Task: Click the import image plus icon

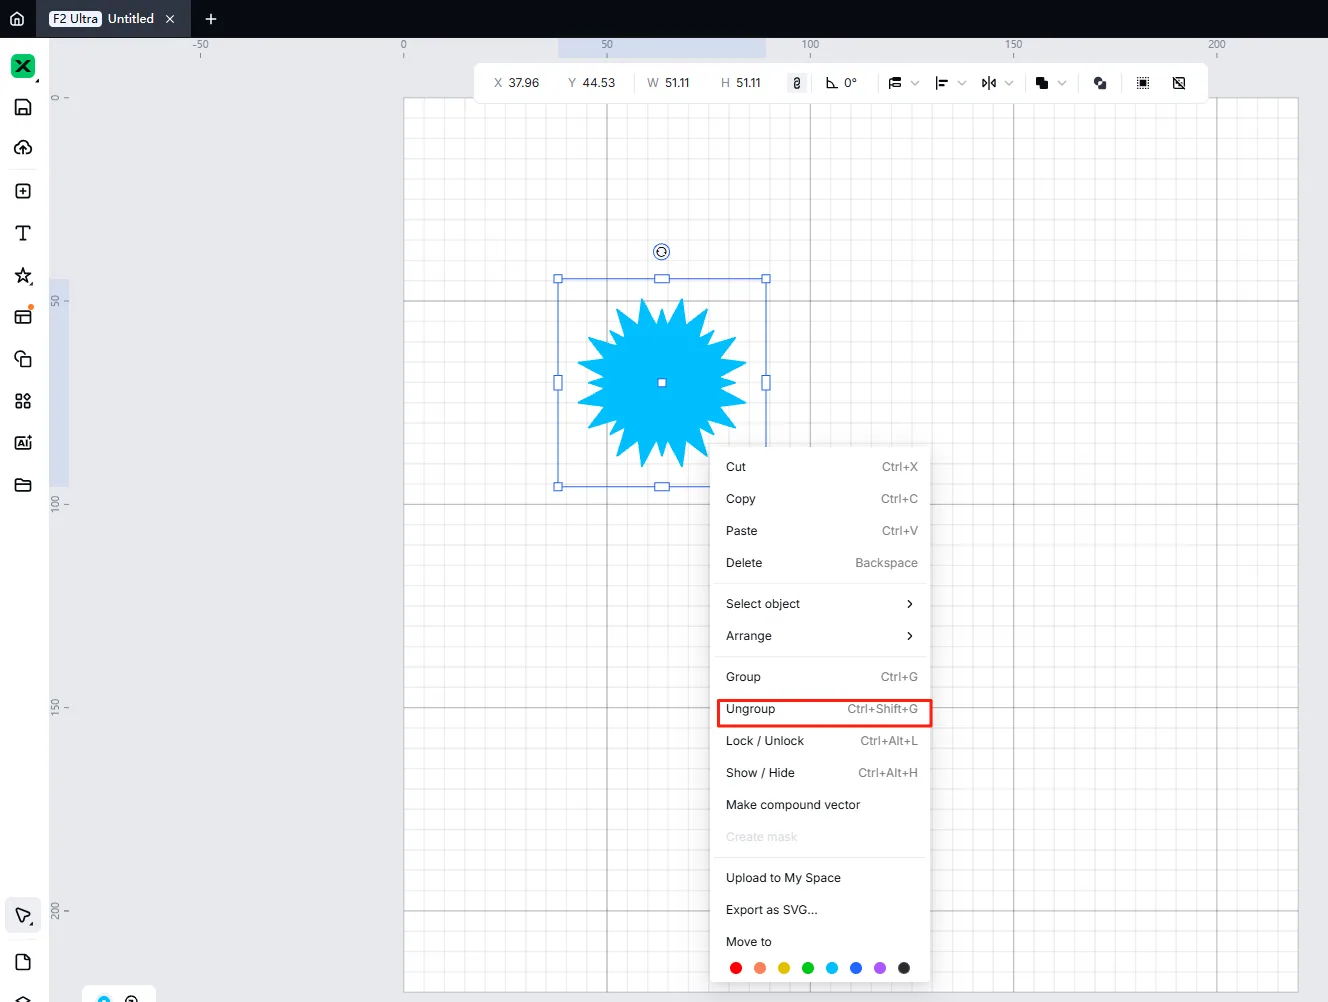Action: 23,191
